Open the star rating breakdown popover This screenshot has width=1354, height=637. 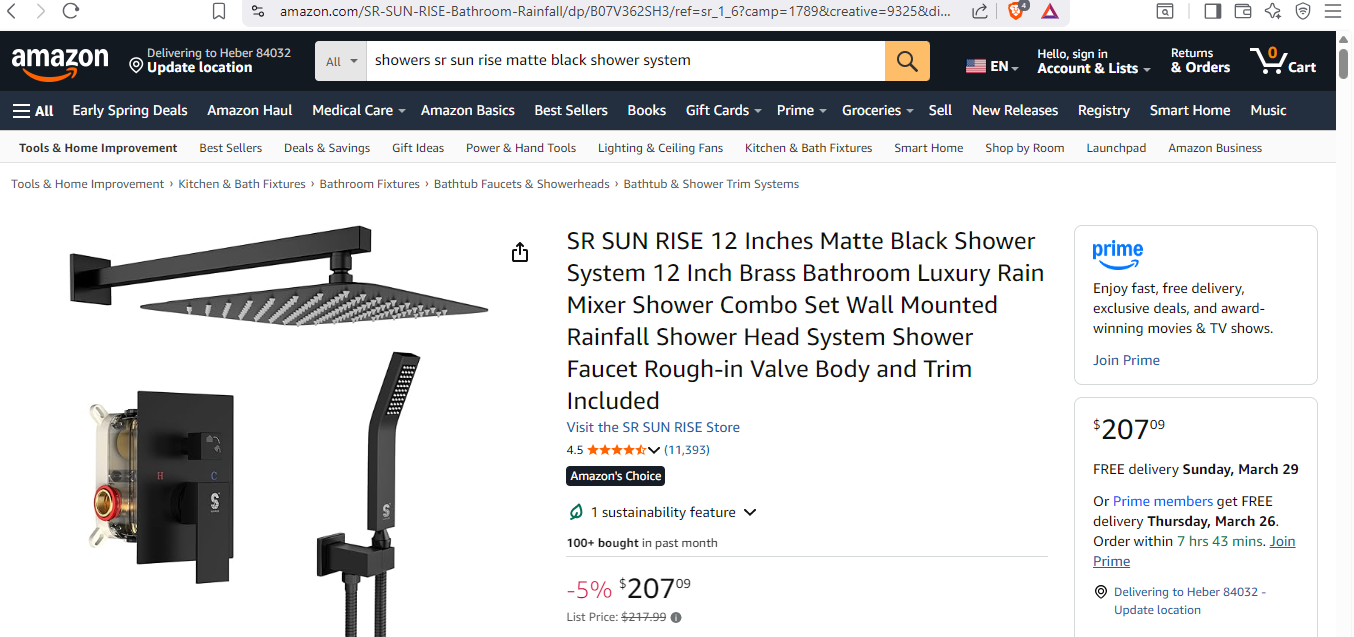tap(654, 450)
